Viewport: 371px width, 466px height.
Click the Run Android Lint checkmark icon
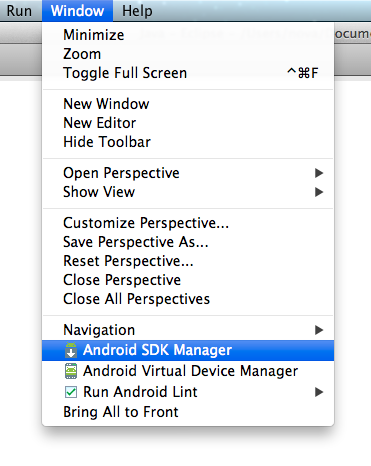(71, 392)
